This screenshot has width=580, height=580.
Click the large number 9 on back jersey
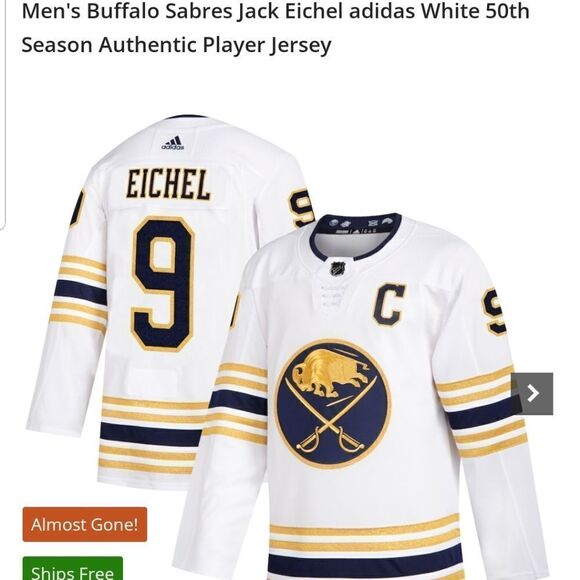(163, 284)
